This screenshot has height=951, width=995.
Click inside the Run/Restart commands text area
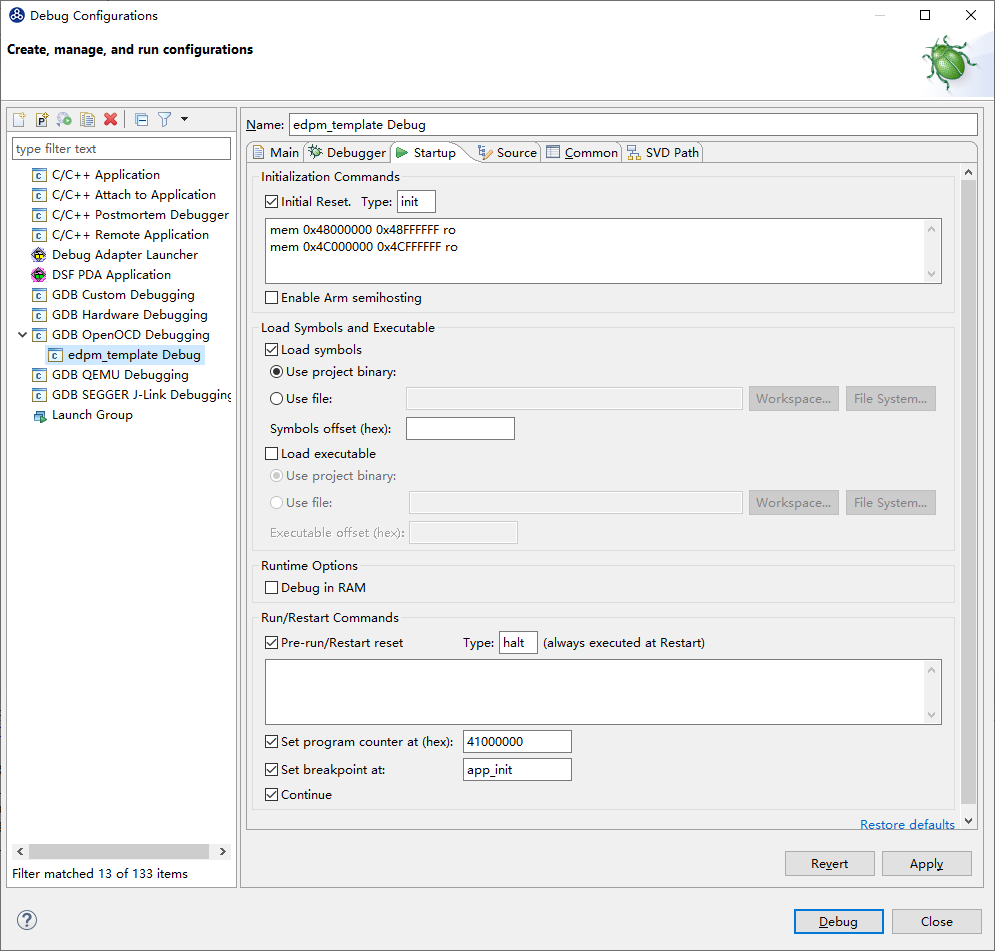pyautogui.click(x=595, y=692)
